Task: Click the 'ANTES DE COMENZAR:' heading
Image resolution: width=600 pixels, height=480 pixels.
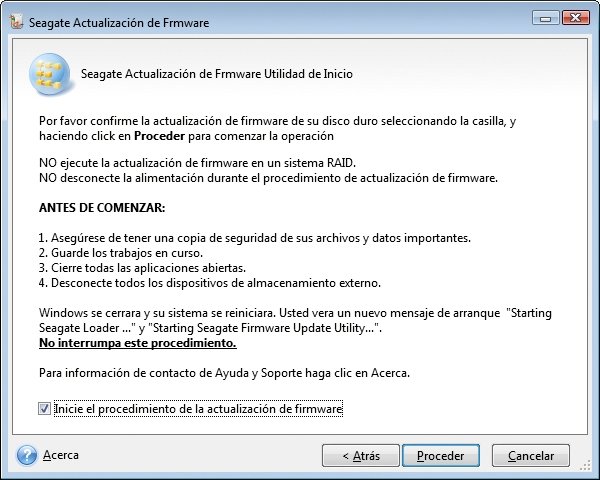Action: click(x=102, y=208)
